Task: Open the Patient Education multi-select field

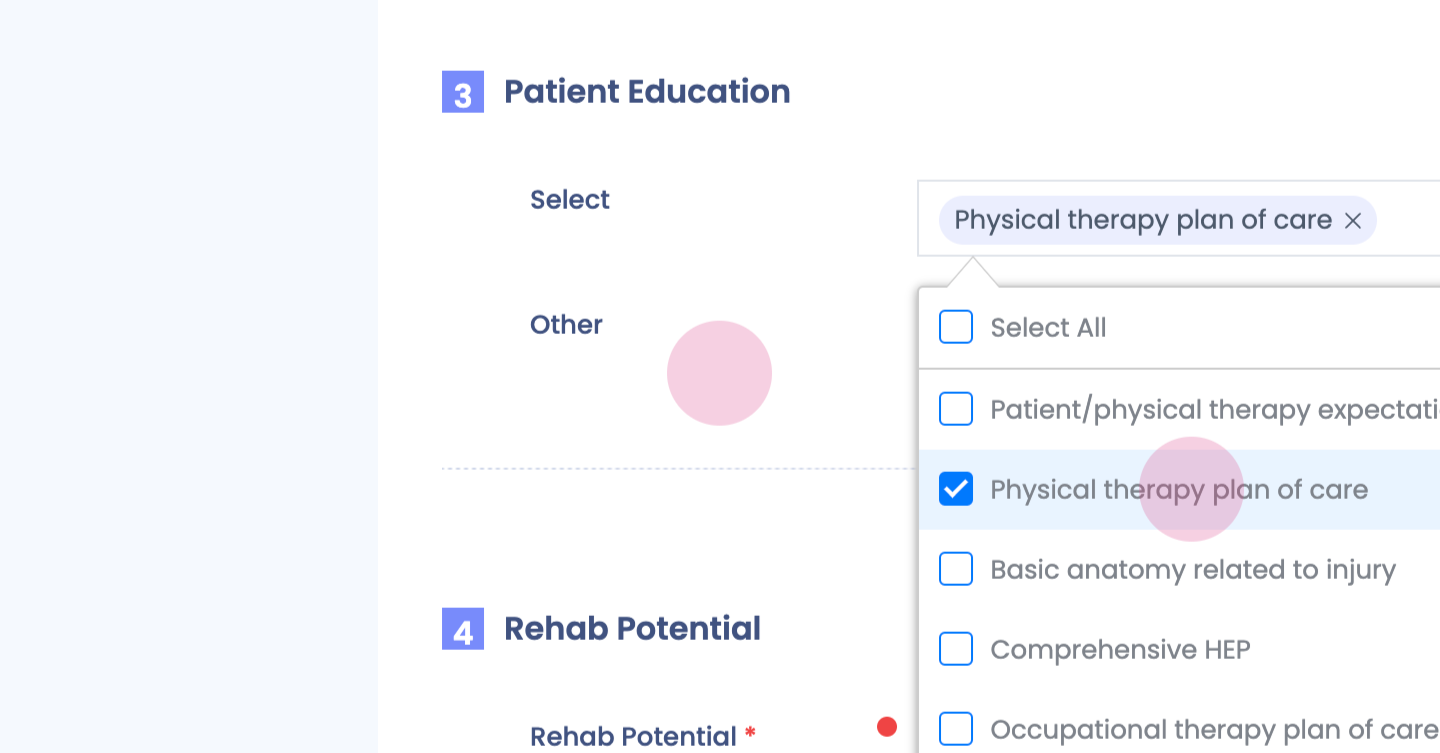Action: pos(1400,219)
